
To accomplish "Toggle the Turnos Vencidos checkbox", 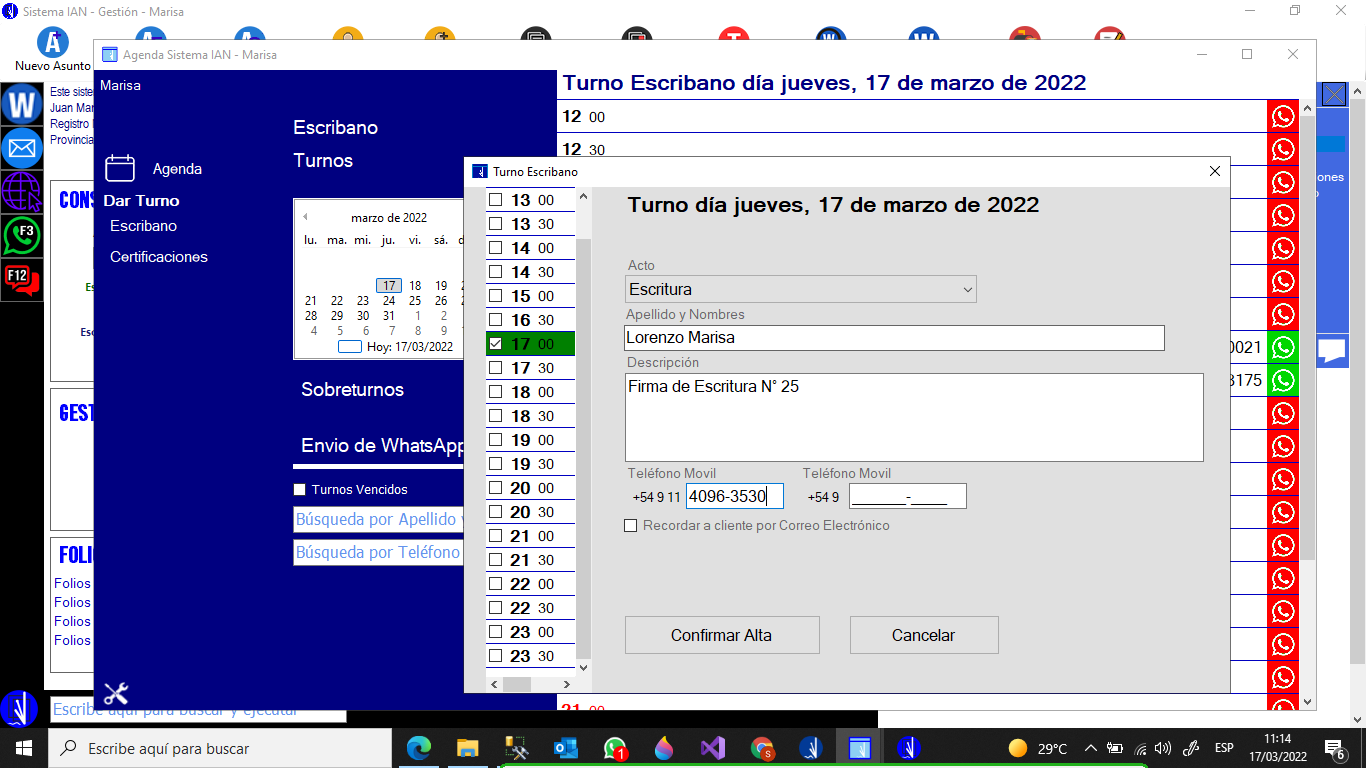I will click(299, 490).
